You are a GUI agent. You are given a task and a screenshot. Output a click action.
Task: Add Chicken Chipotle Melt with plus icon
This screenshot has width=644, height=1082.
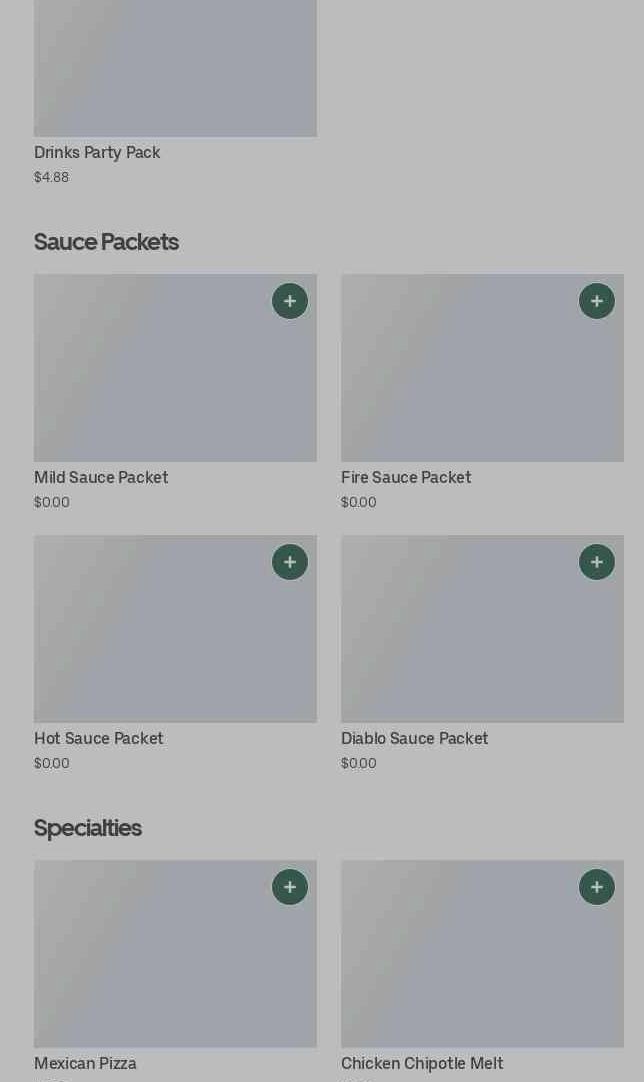pos(597,887)
